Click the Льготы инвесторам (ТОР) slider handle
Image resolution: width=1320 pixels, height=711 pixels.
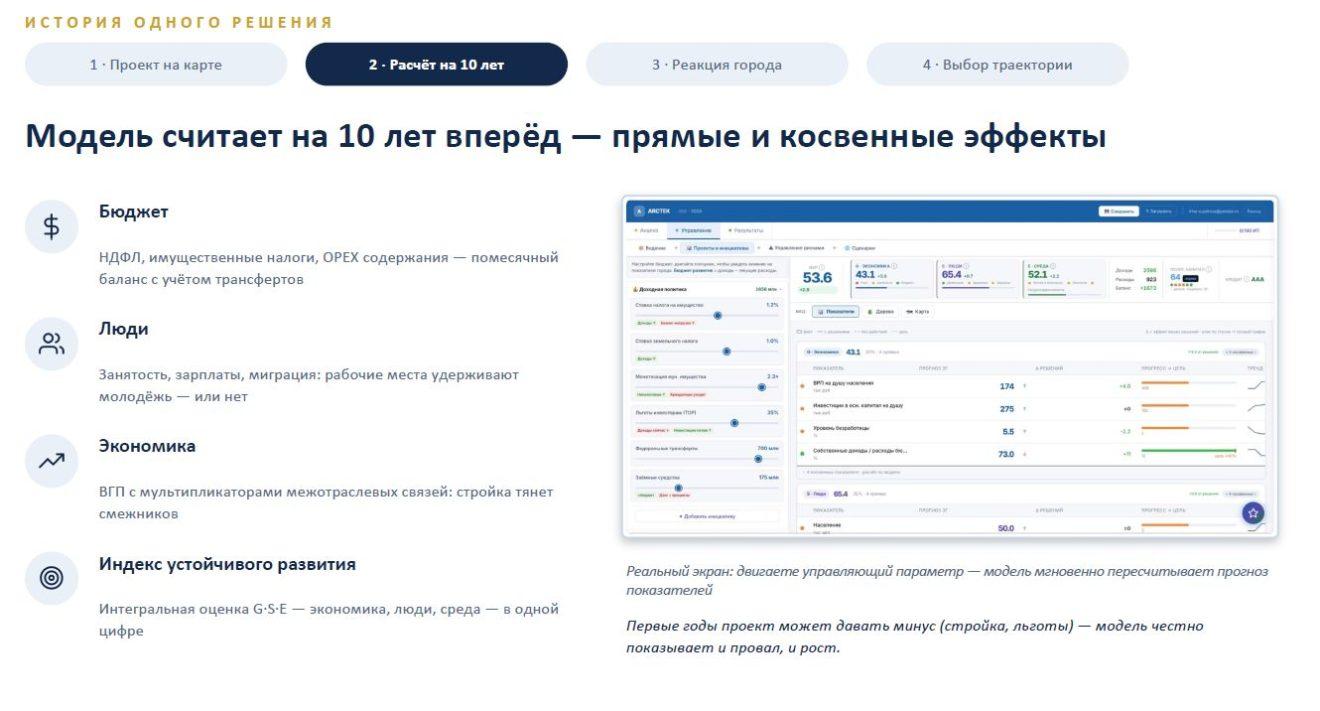734,423
